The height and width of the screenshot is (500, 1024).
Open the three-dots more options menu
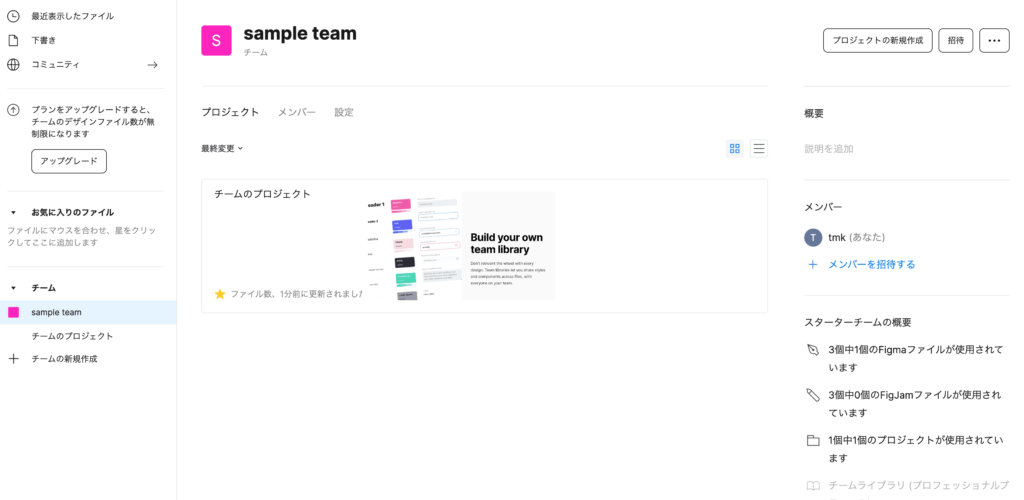[x=994, y=41]
